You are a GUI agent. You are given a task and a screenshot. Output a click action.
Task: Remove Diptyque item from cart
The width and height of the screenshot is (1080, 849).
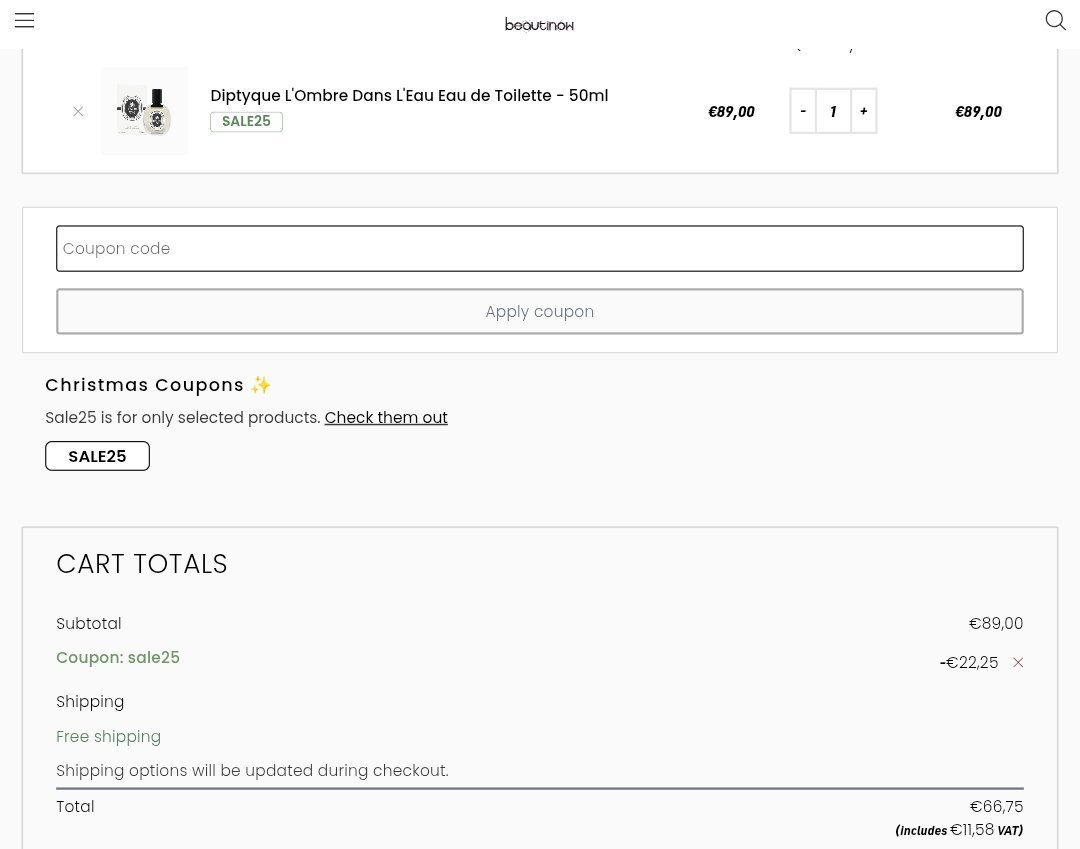coord(78,111)
